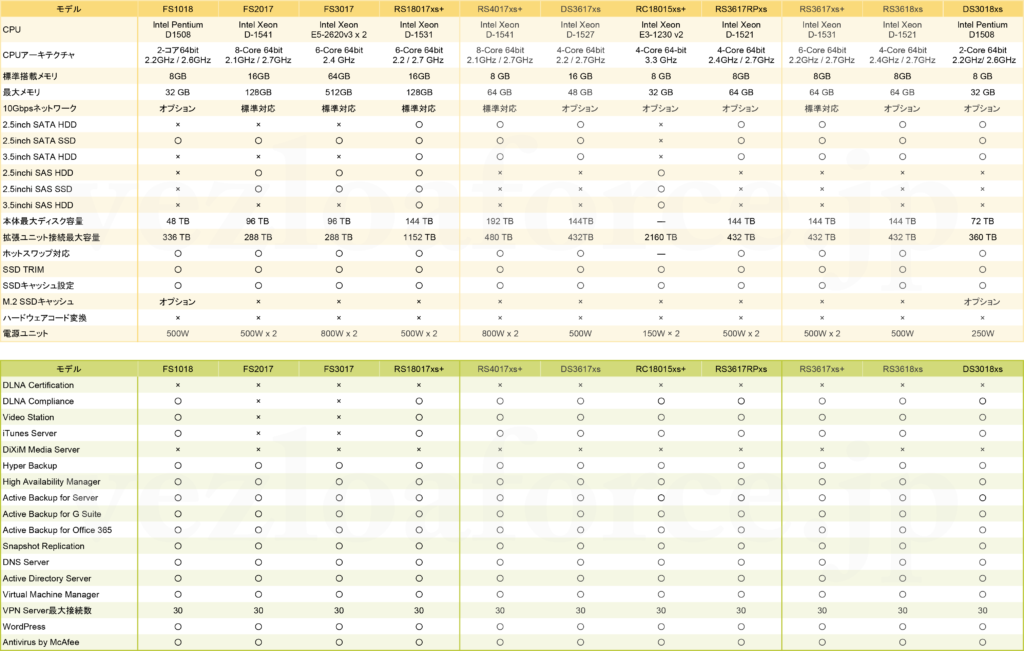Select the "10Gbpsネットワーク" row label
The image size is (1024, 651).
[40, 108]
